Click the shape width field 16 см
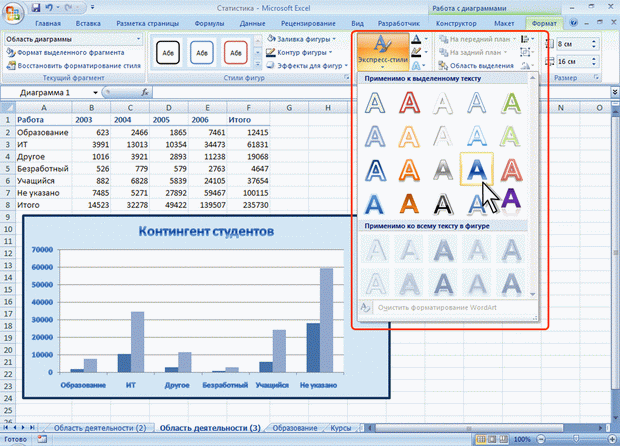The image size is (620, 446). tap(573, 62)
